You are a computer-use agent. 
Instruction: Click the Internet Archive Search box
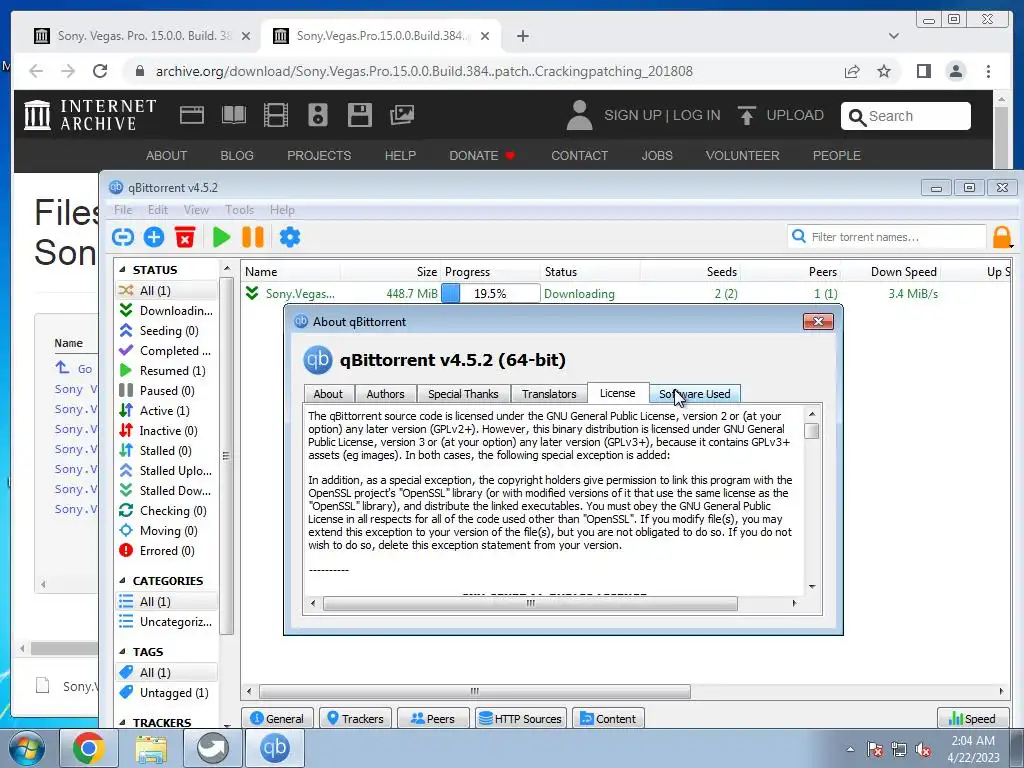pyautogui.click(x=906, y=116)
